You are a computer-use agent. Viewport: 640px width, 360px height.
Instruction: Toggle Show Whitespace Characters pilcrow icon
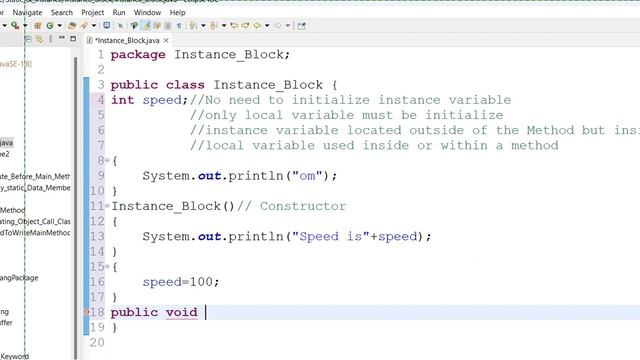click(179, 25)
